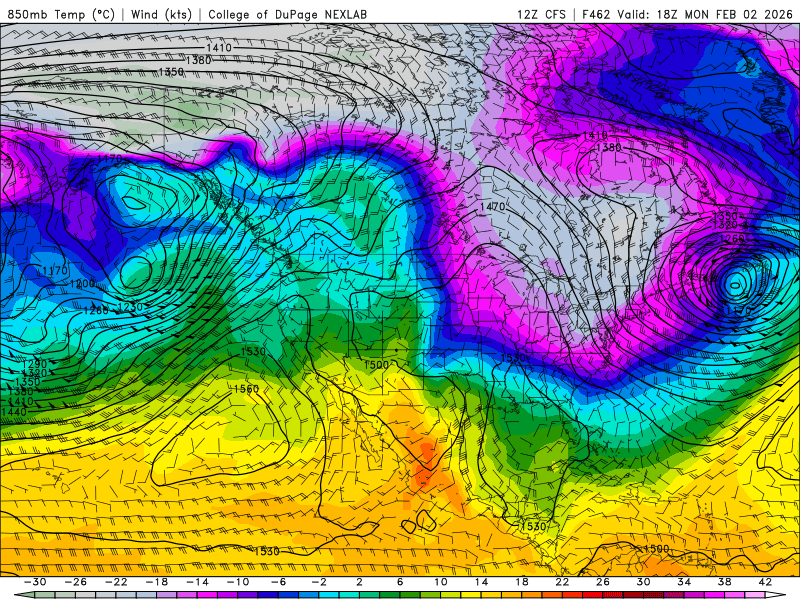Viewport: 800px width, 600px height.
Task: Click the 42 color scale label
Action: [765, 582]
